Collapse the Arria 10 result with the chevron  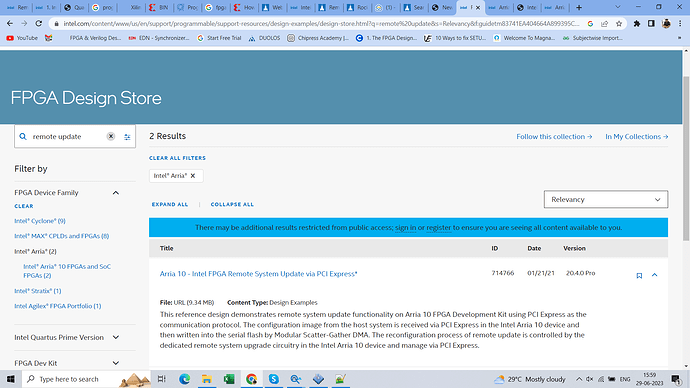654,275
